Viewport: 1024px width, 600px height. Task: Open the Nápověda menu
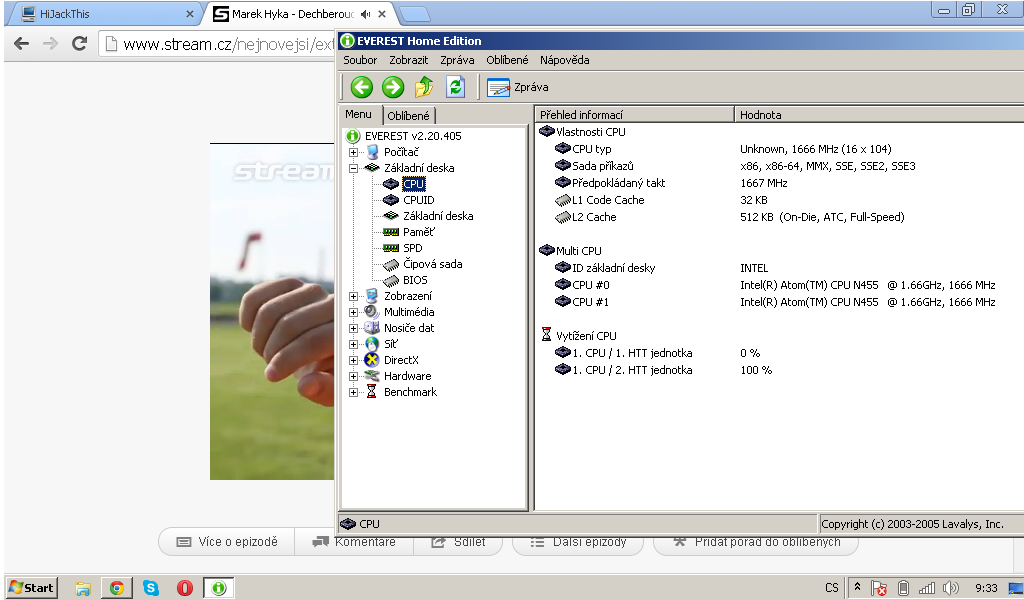564,60
